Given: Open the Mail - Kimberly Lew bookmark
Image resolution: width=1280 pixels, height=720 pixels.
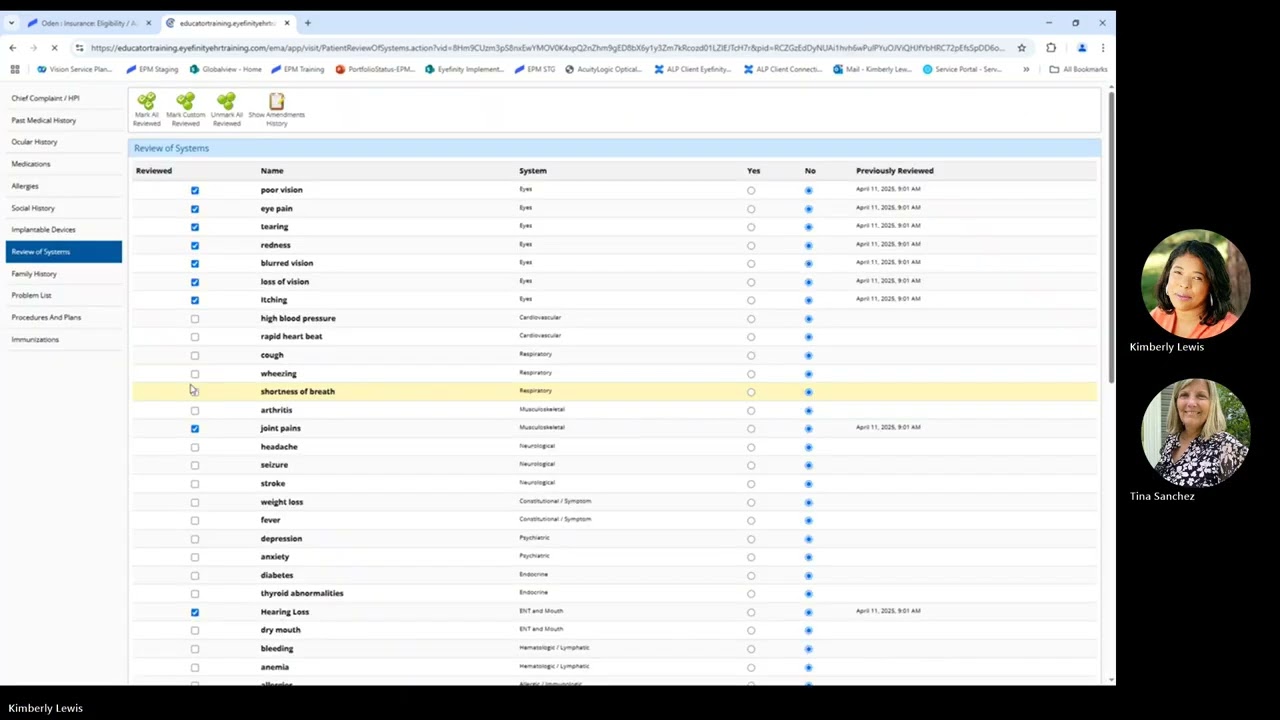Looking at the screenshot, I should 872,69.
